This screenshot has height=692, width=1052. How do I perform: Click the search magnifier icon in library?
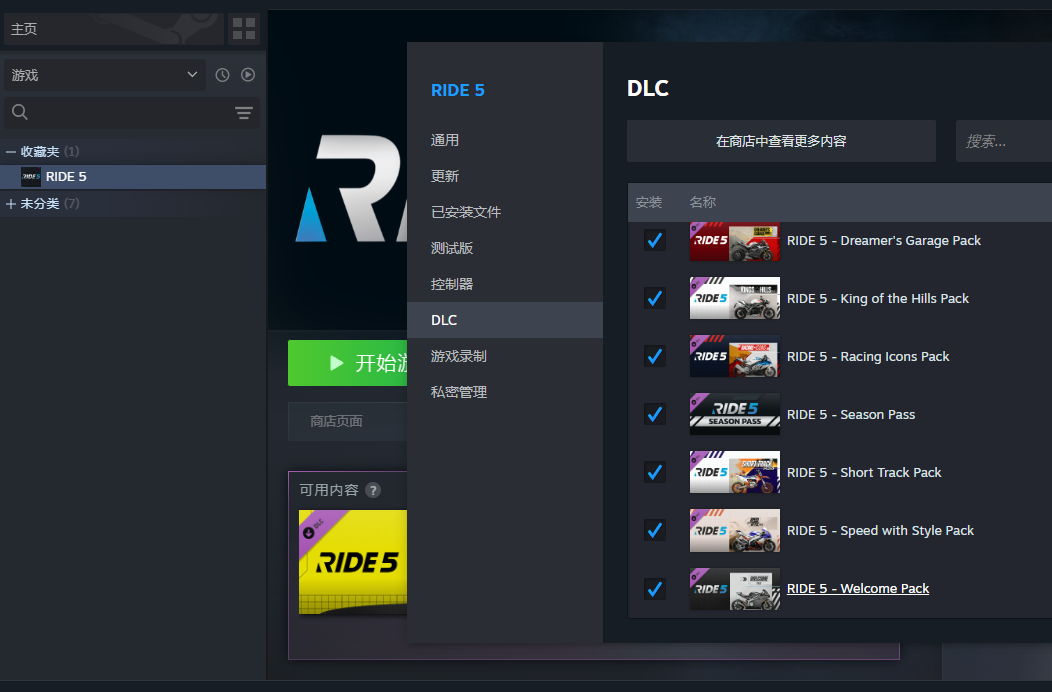click(x=20, y=113)
